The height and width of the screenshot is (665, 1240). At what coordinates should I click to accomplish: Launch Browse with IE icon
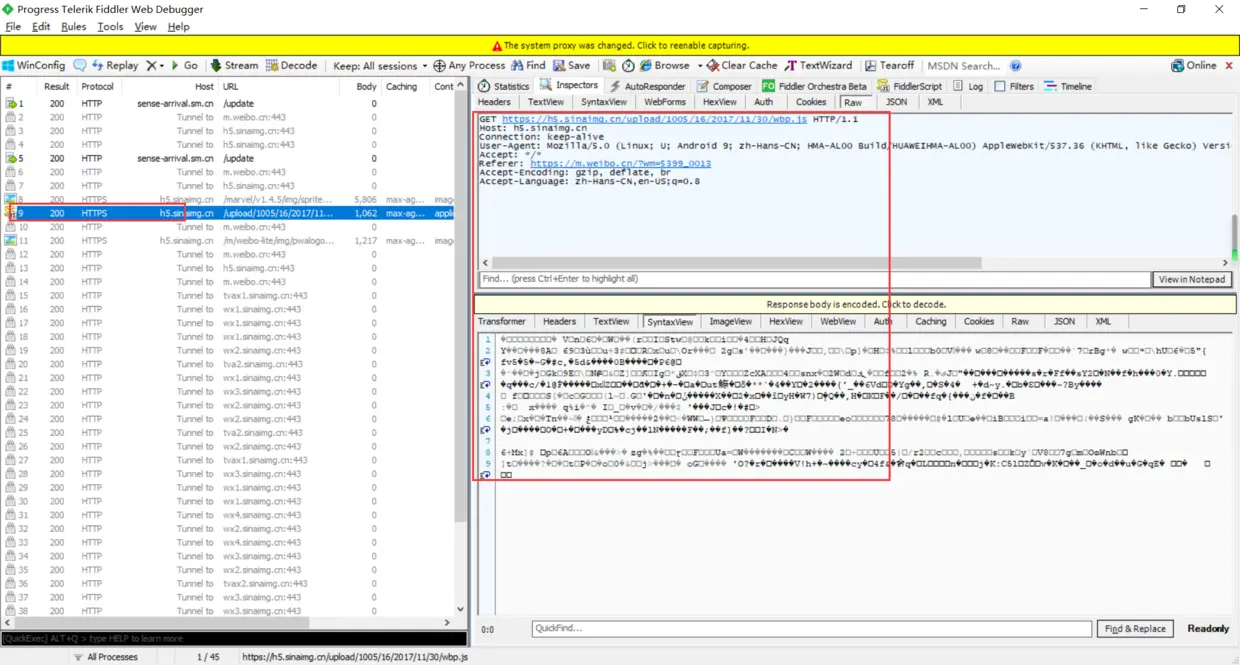[x=665, y=65]
